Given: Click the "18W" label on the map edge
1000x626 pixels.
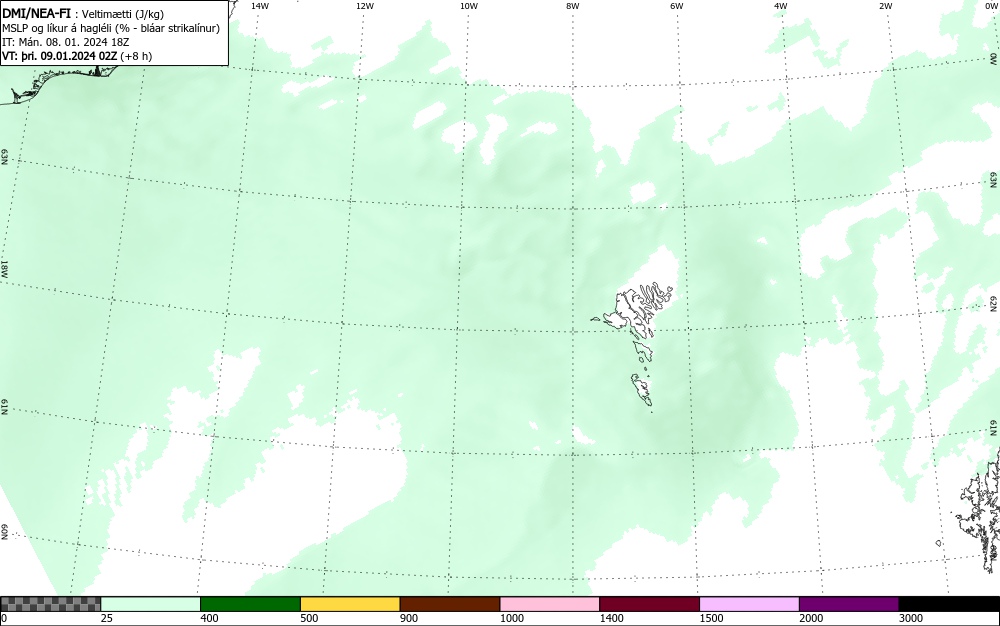Looking at the screenshot, I should (4, 269).
